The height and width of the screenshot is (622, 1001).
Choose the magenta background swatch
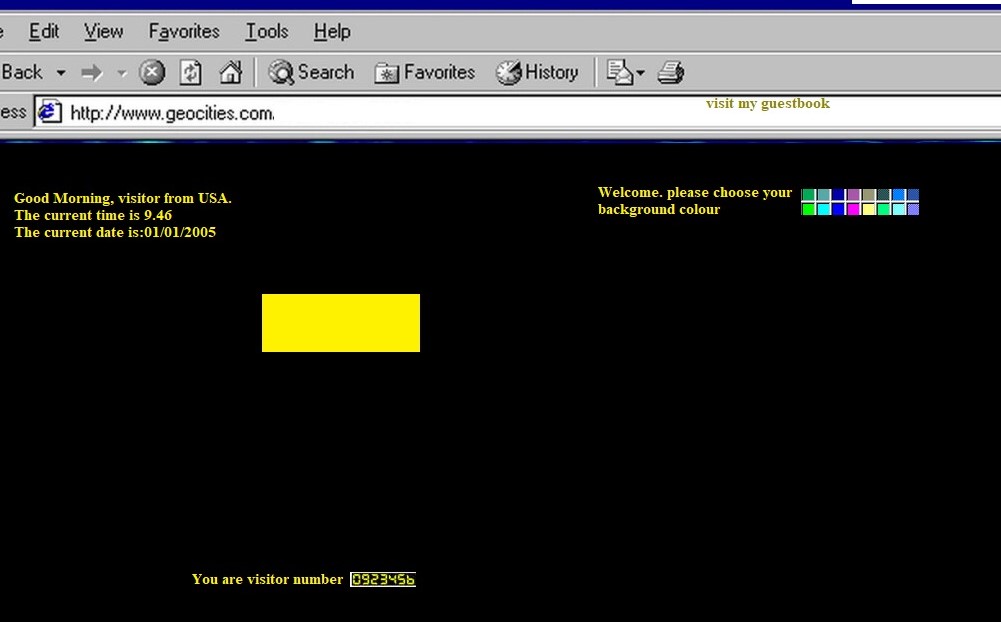coord(853,209)
